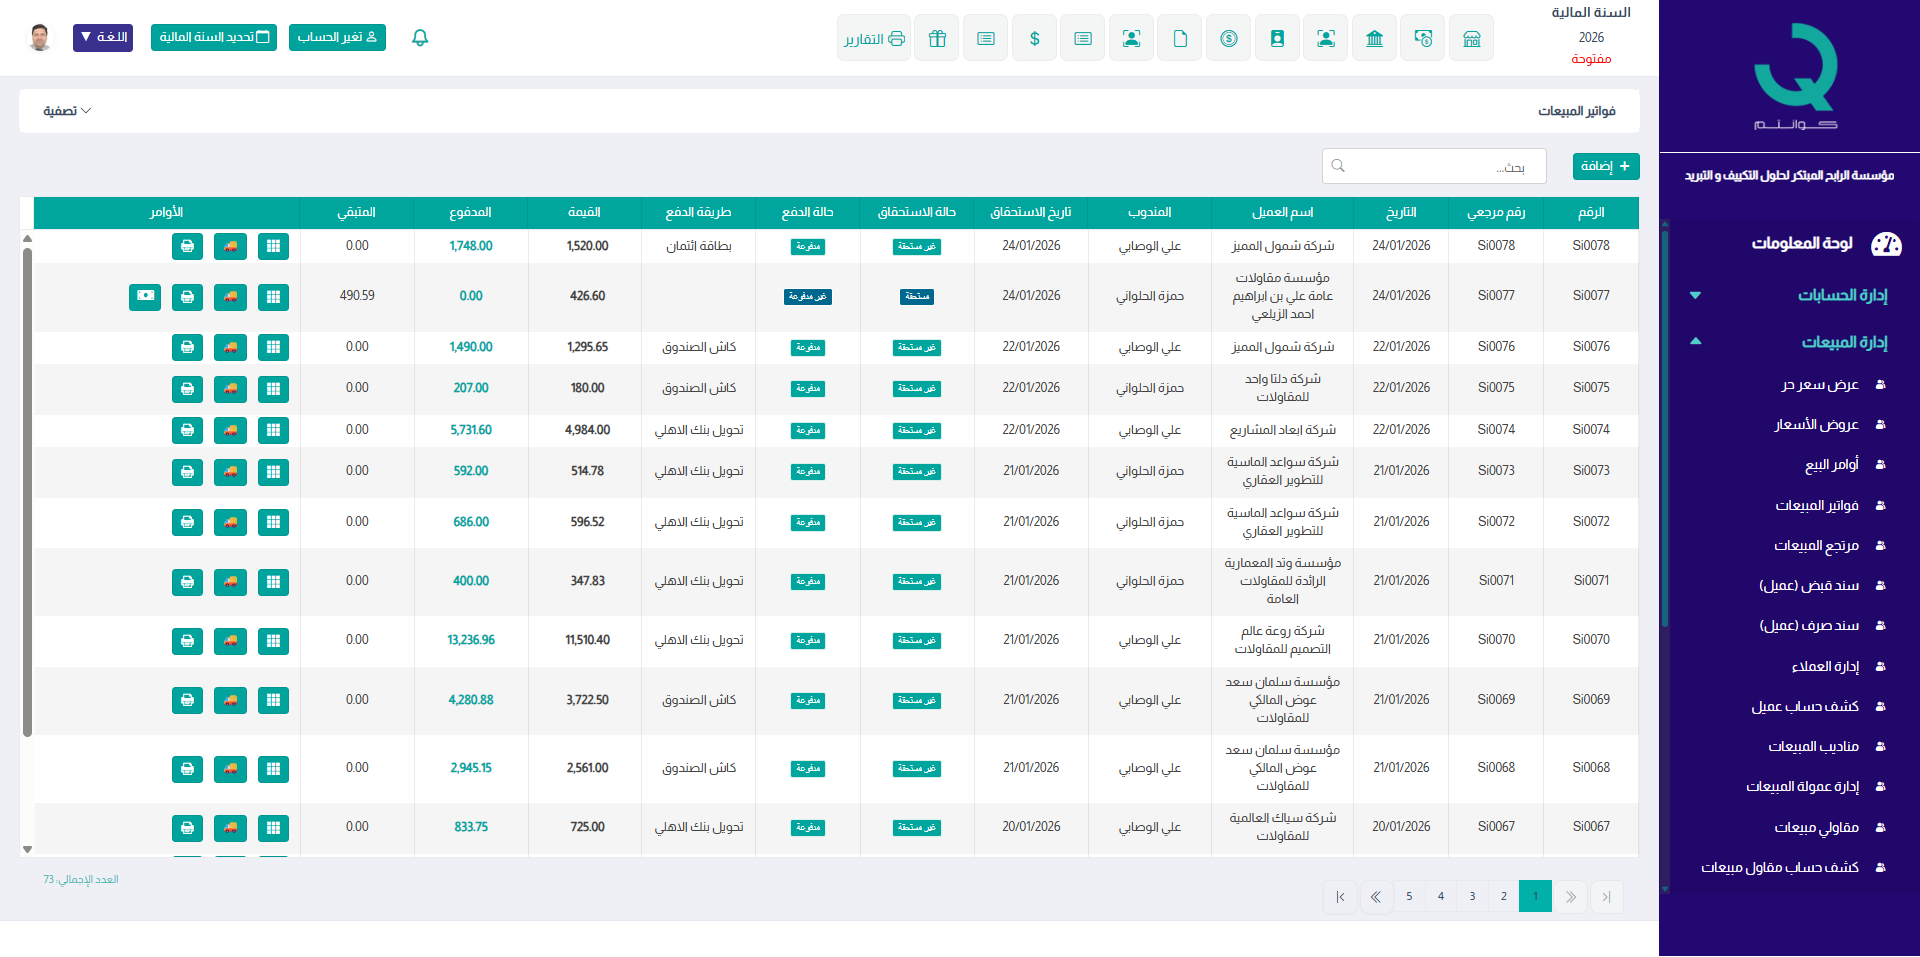Click the plain dollar sign toolbar icon

point(1034,38)
